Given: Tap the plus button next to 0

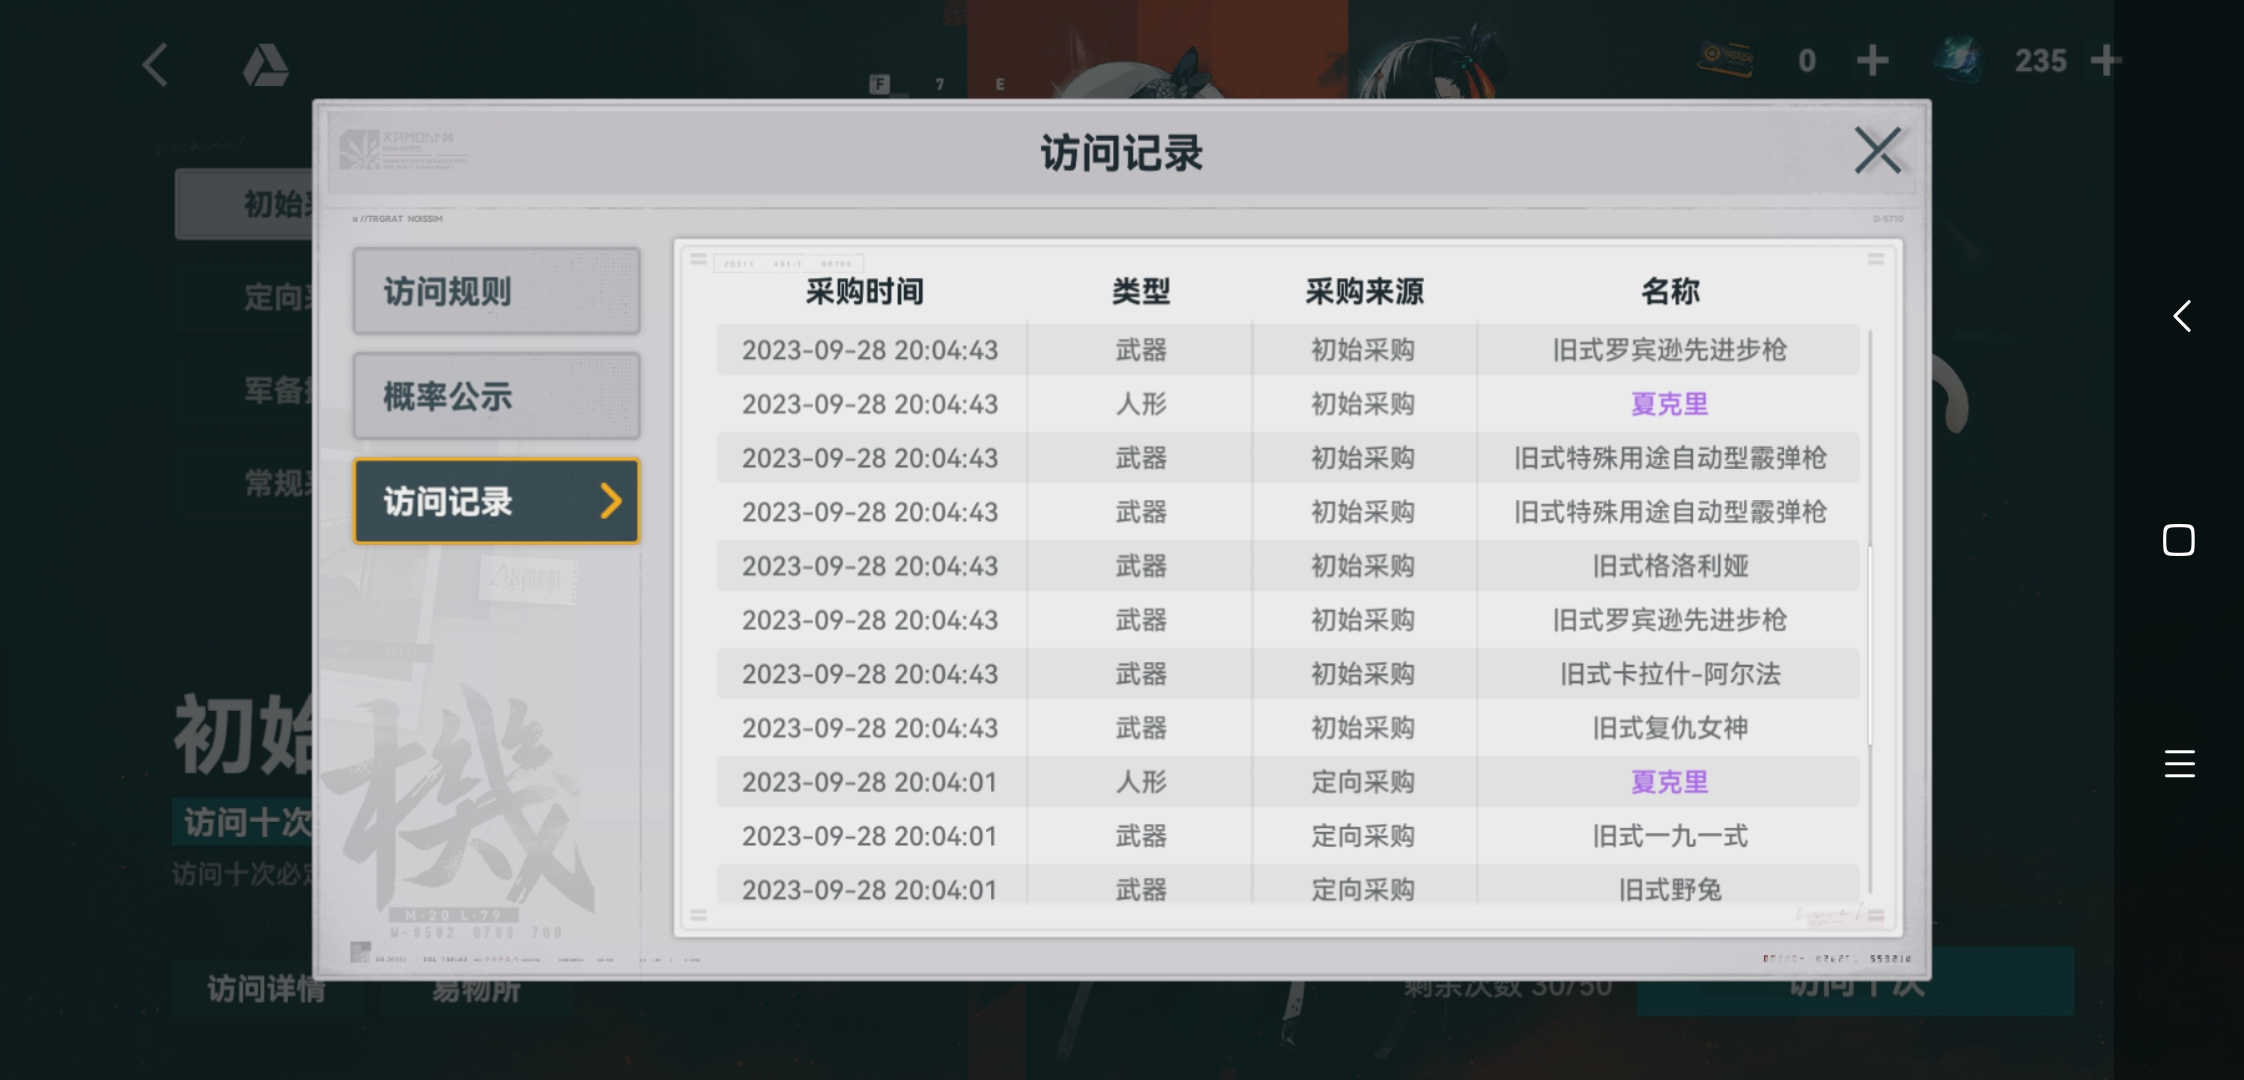Looking at the screenshot, I should point(1872,61).
